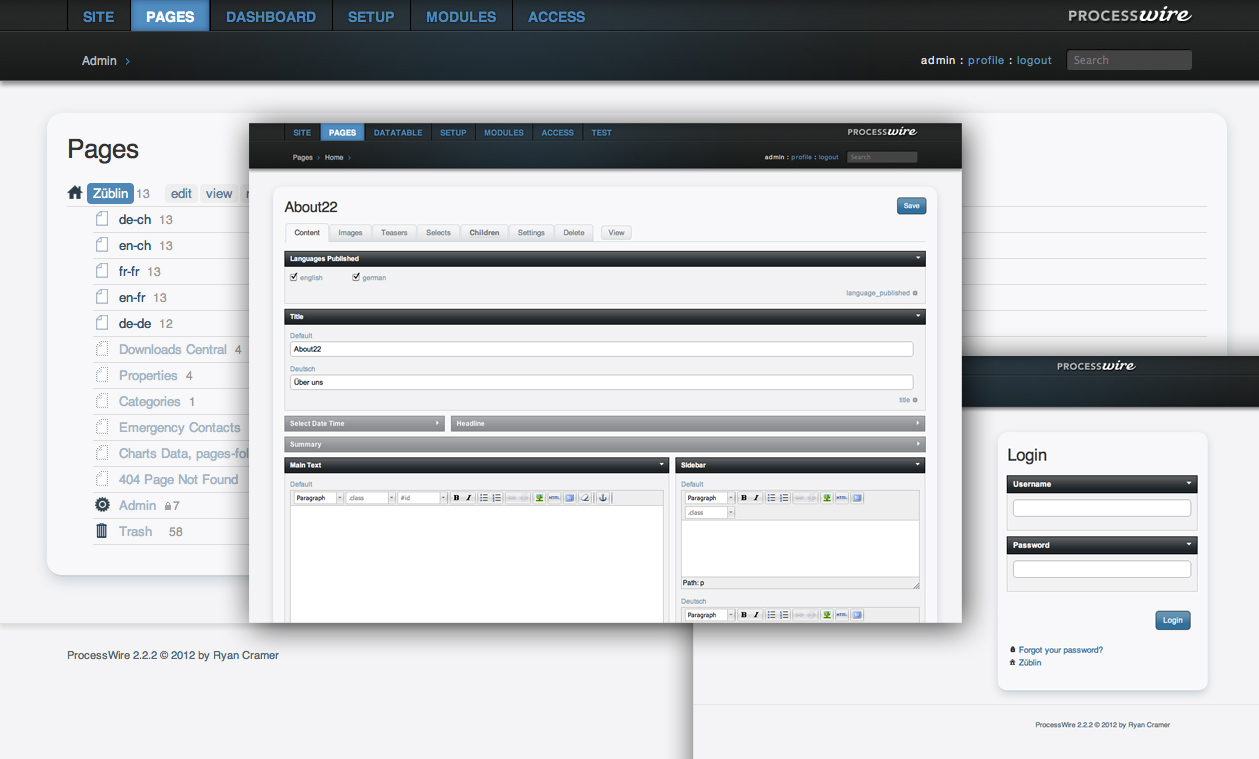Focus the Password input field

tap(1102, 569)
